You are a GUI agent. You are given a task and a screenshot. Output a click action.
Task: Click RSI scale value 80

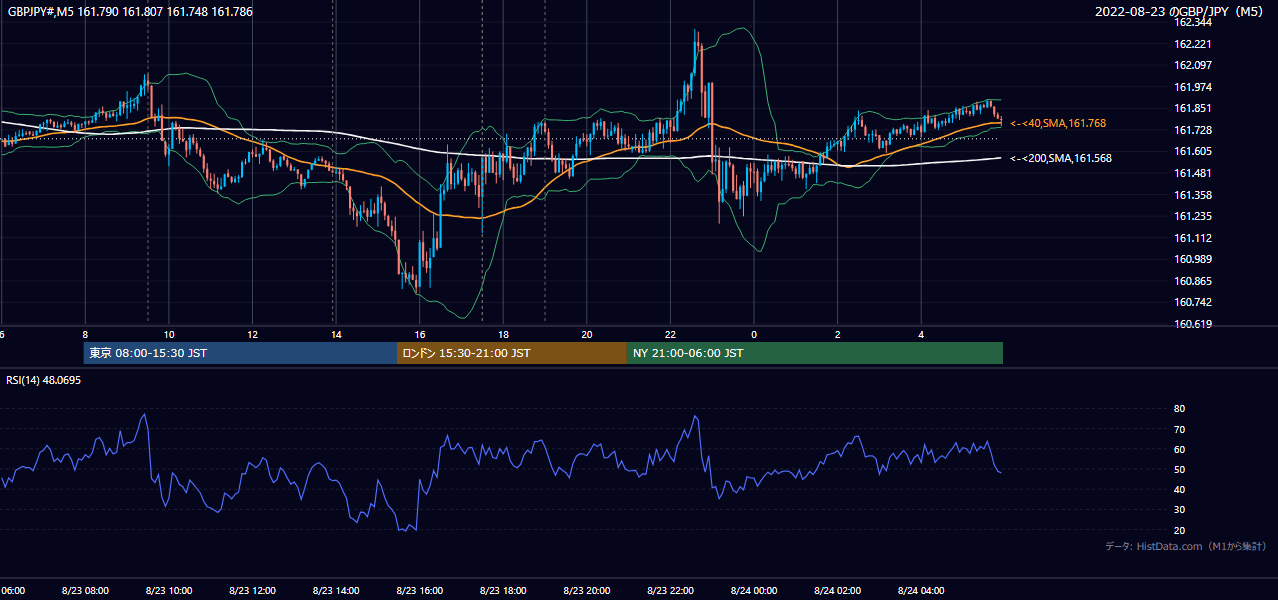tap(1180, 409)
